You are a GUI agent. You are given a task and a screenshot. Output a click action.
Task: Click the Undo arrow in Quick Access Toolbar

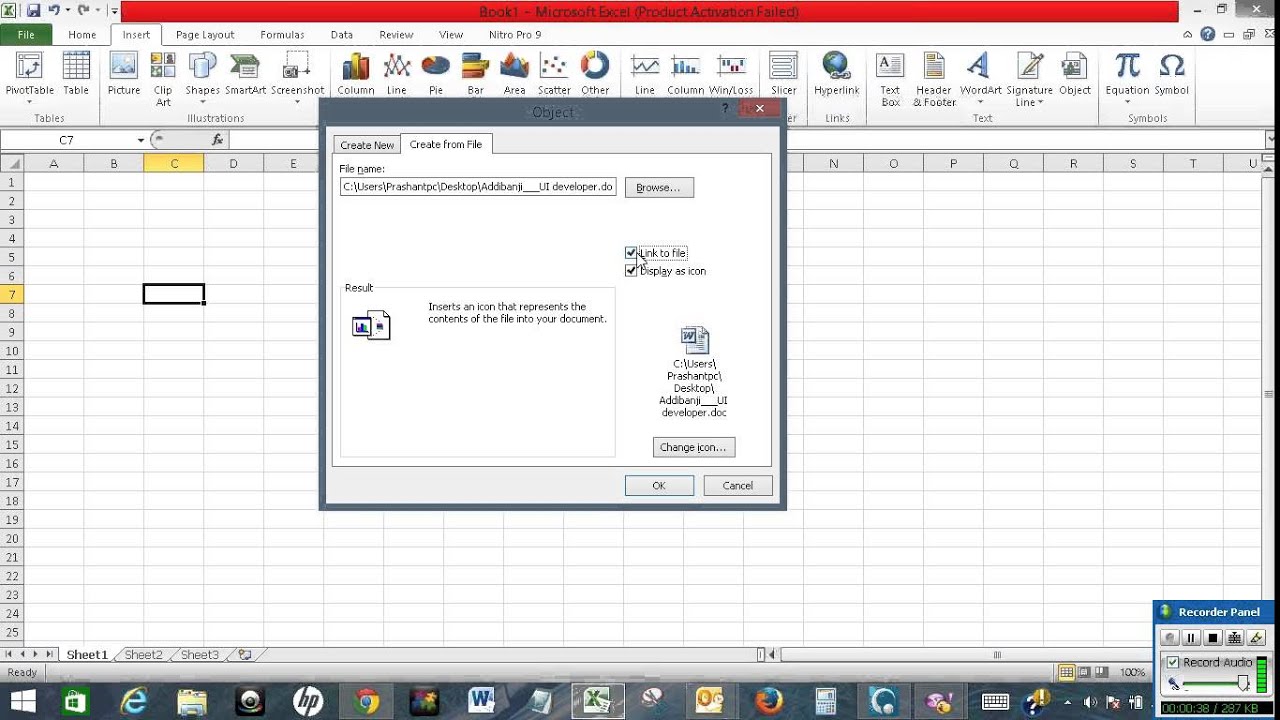(x=54, y=11)
